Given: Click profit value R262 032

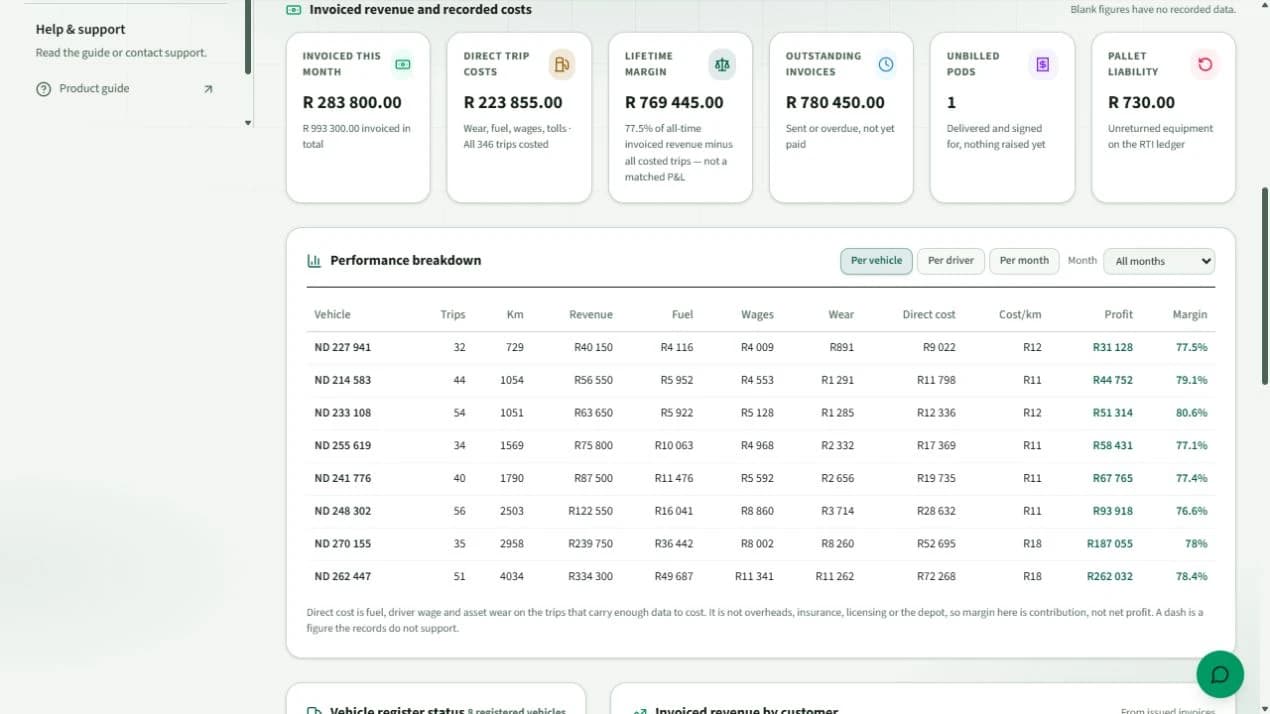Looking at the screenshot, I should (1110, 576).
